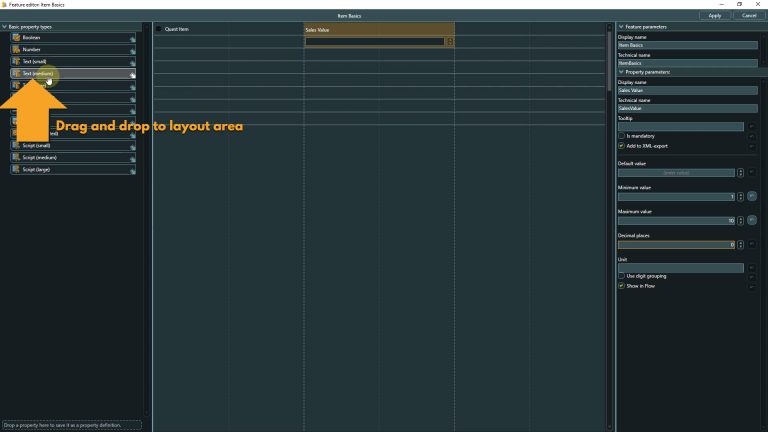Click the Sales Value column header

(379, 29)
